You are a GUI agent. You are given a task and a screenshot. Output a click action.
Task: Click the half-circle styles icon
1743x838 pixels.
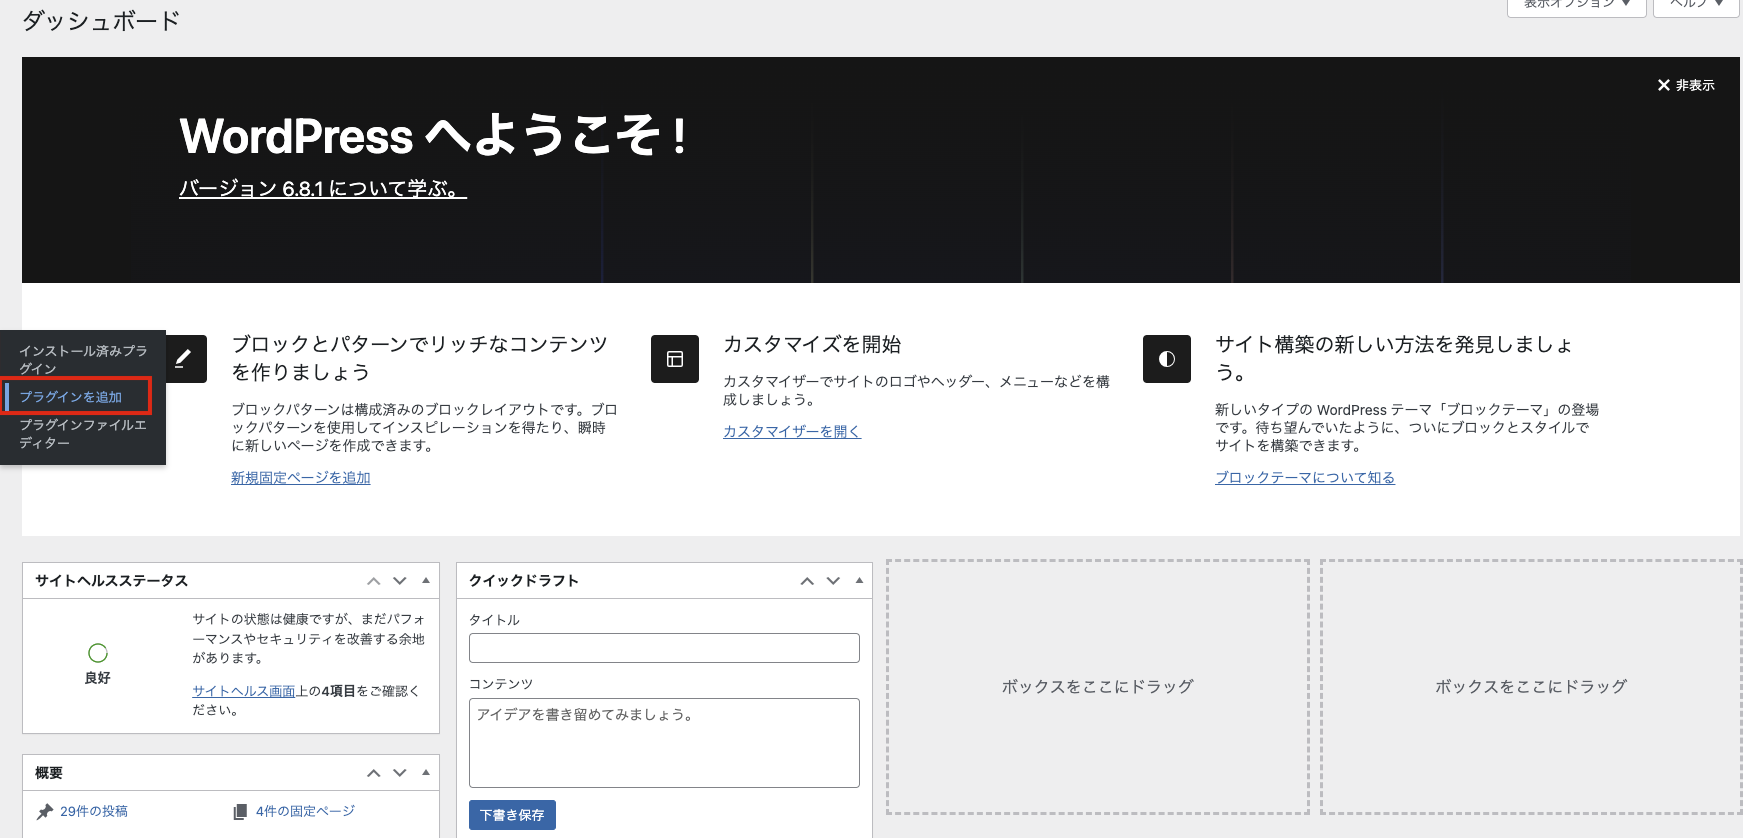(1167, 359)
